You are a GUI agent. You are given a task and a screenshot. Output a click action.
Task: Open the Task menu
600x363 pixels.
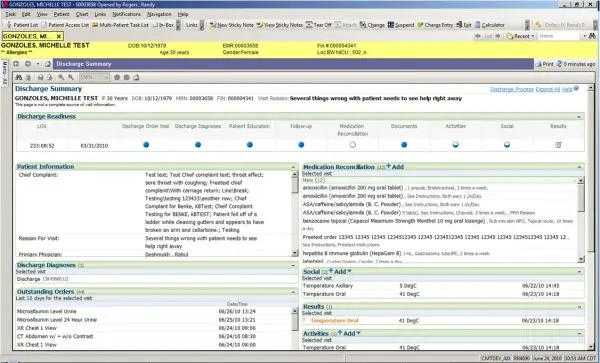(10, 14)
